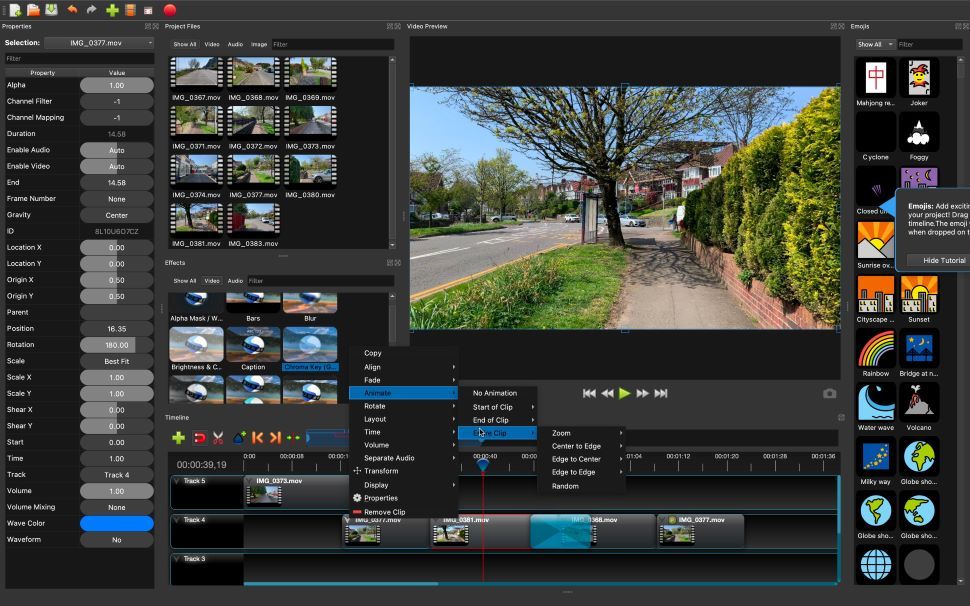Add a new track to the timeline
This screenshot has height=606, width=970.
(178, 437)
